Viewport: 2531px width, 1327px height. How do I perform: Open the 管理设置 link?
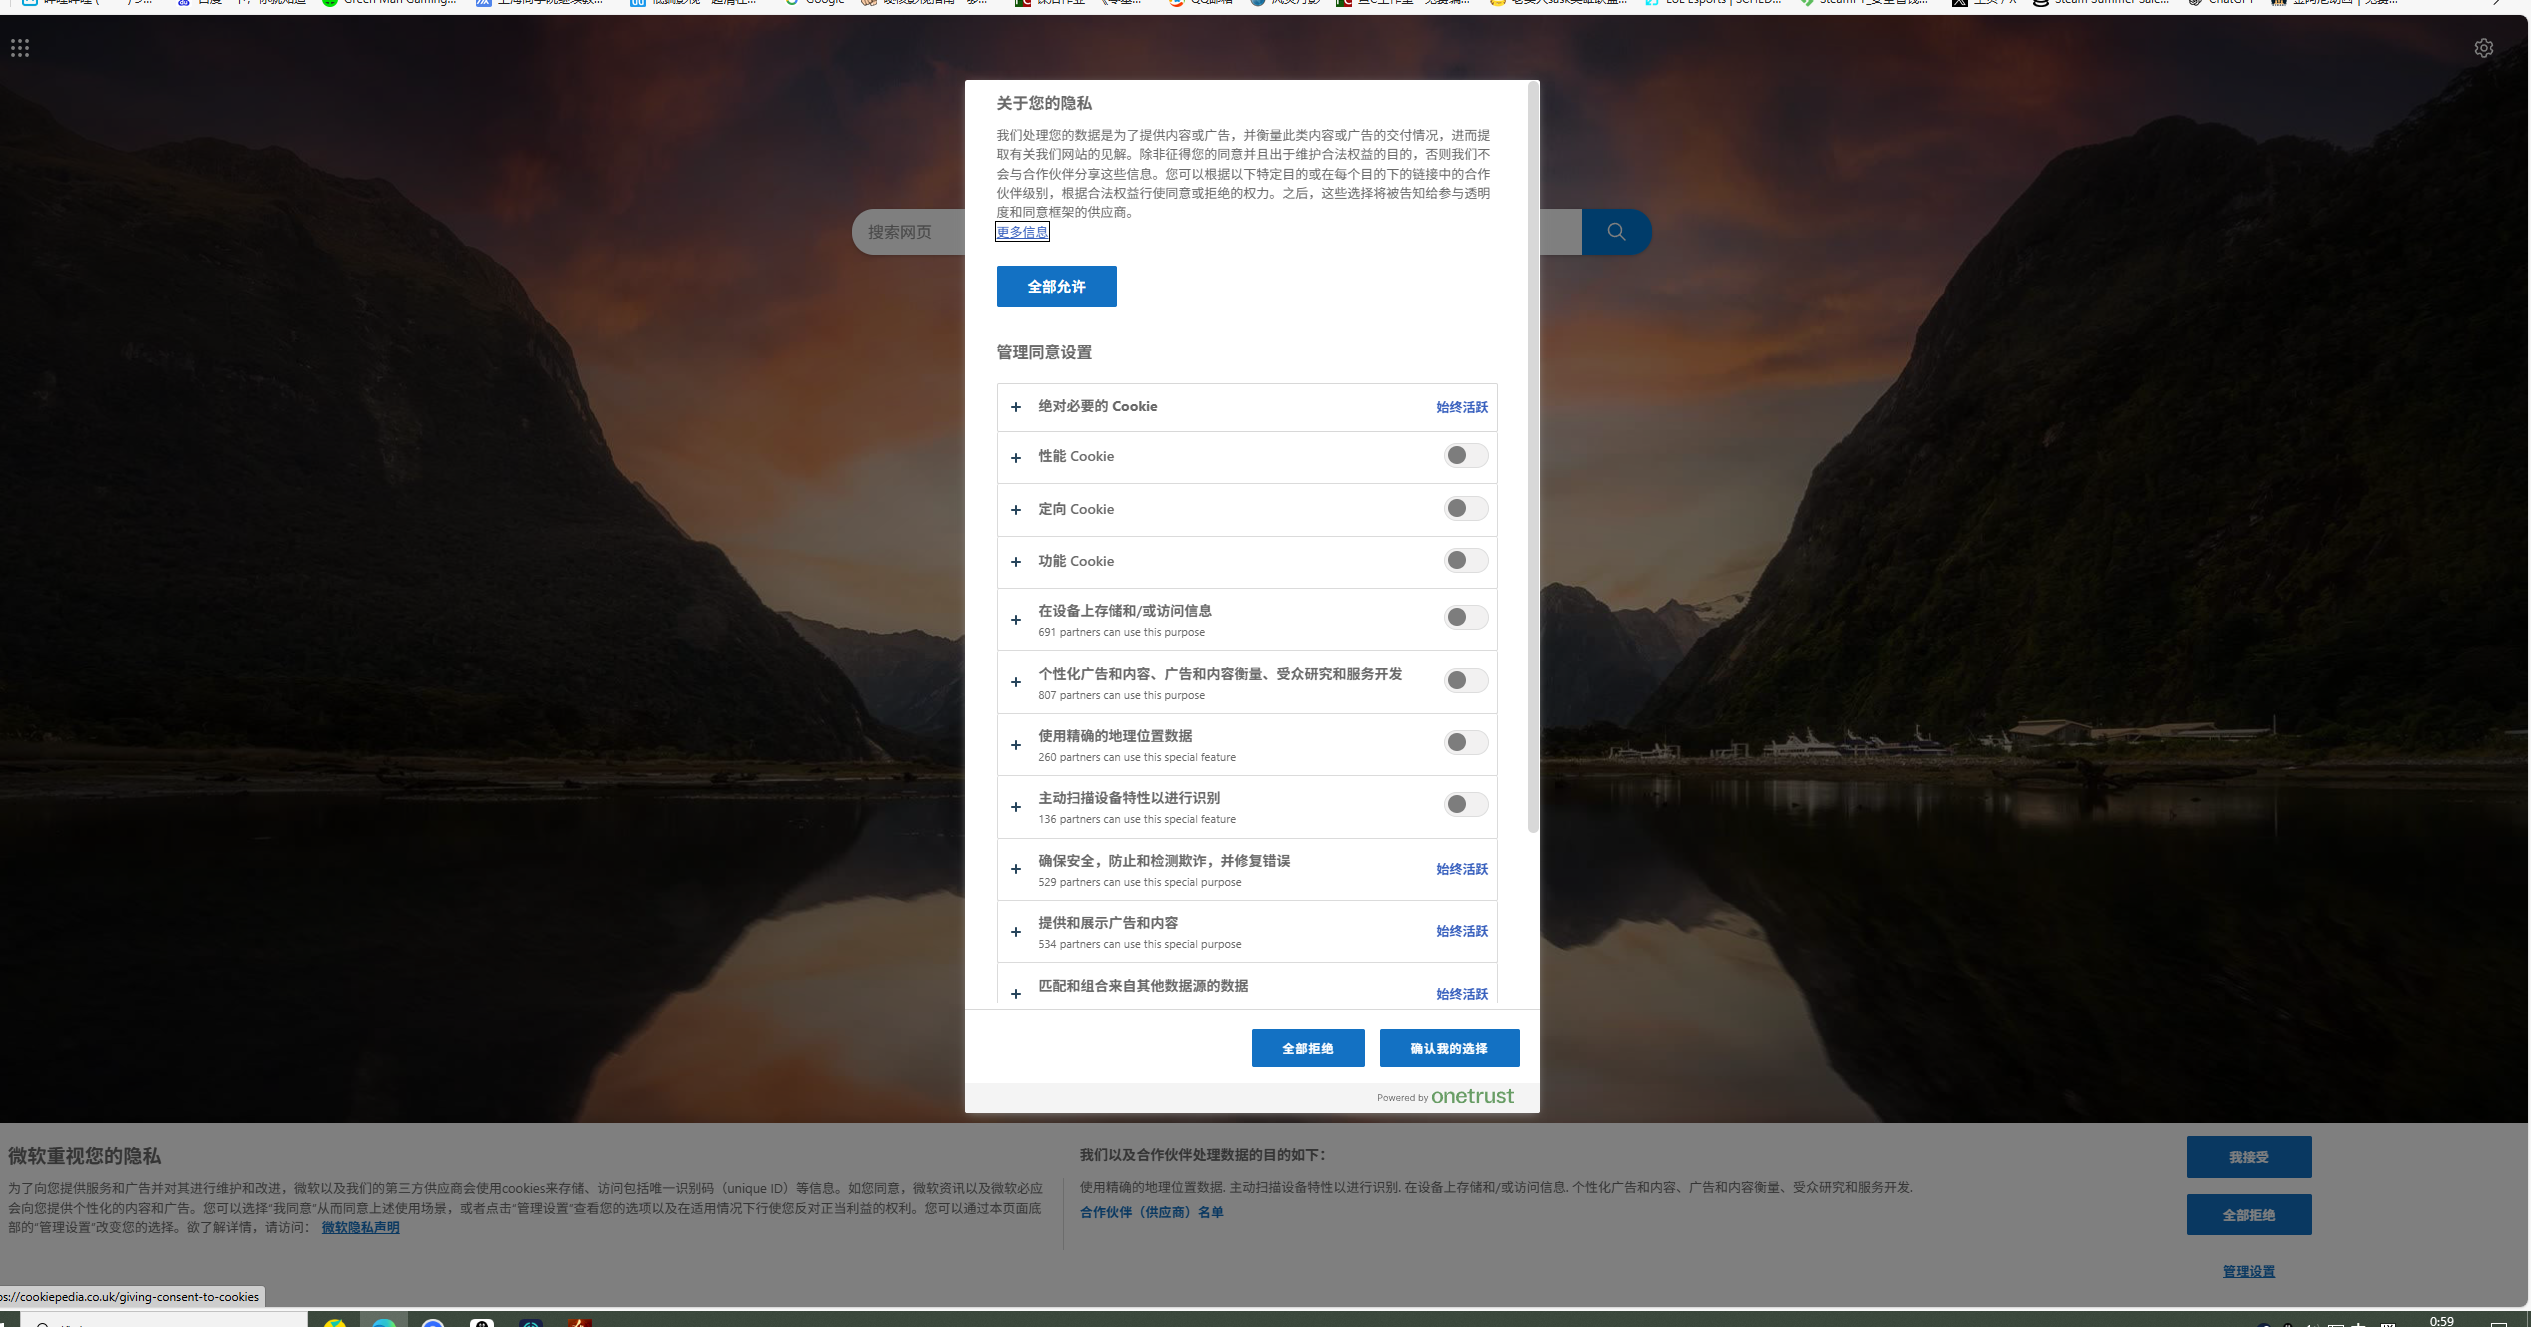coord(2249,1272)
